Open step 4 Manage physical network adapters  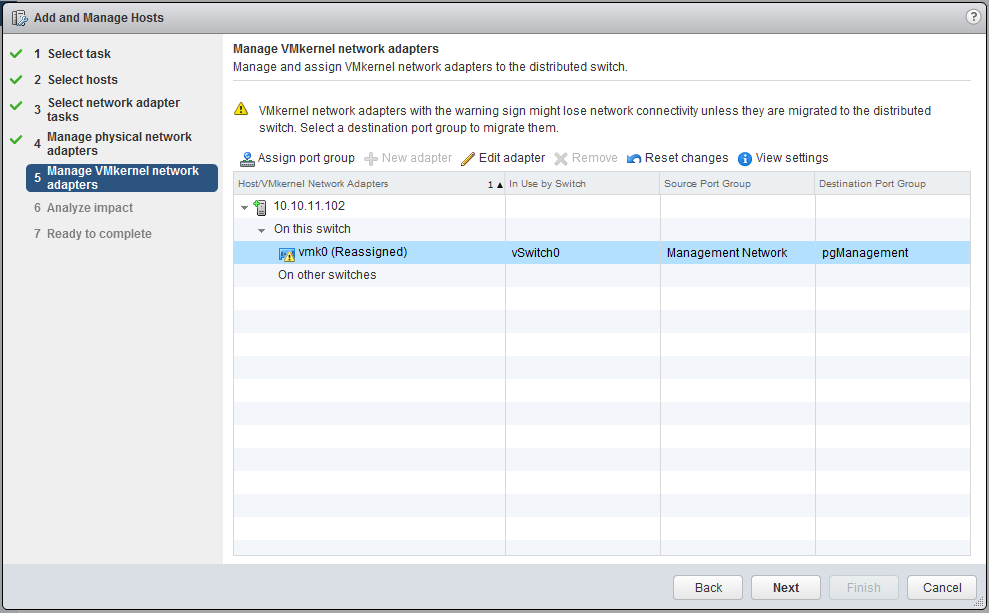point(119,143)
